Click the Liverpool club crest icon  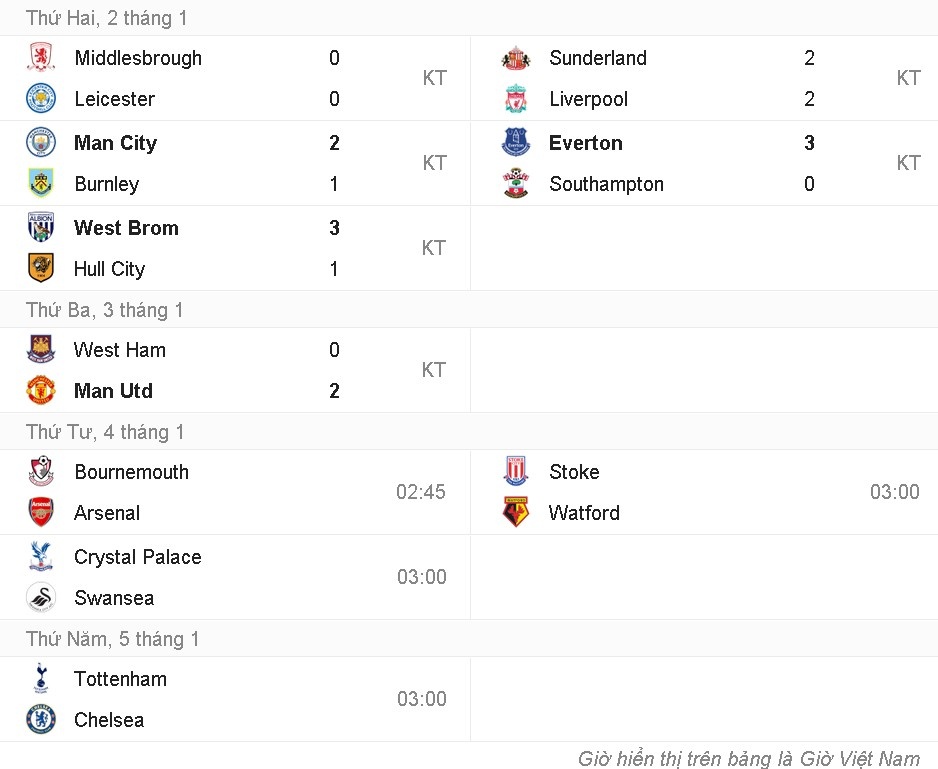[516, 99]
